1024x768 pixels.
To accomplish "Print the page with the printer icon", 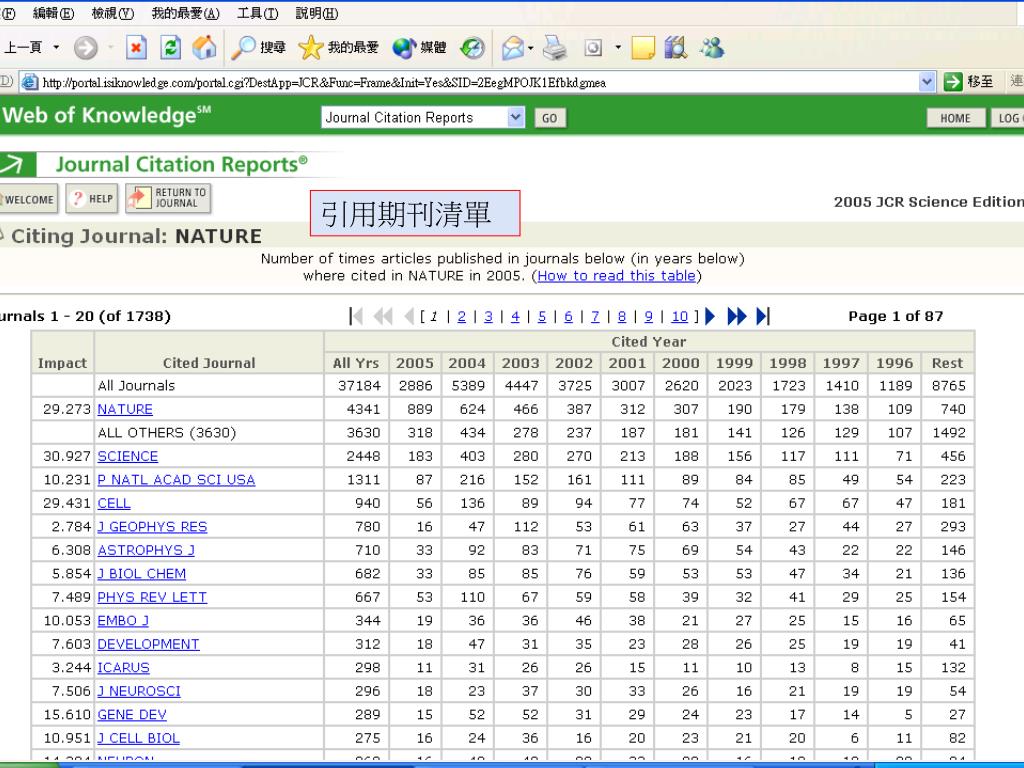I will coord(555,48).
